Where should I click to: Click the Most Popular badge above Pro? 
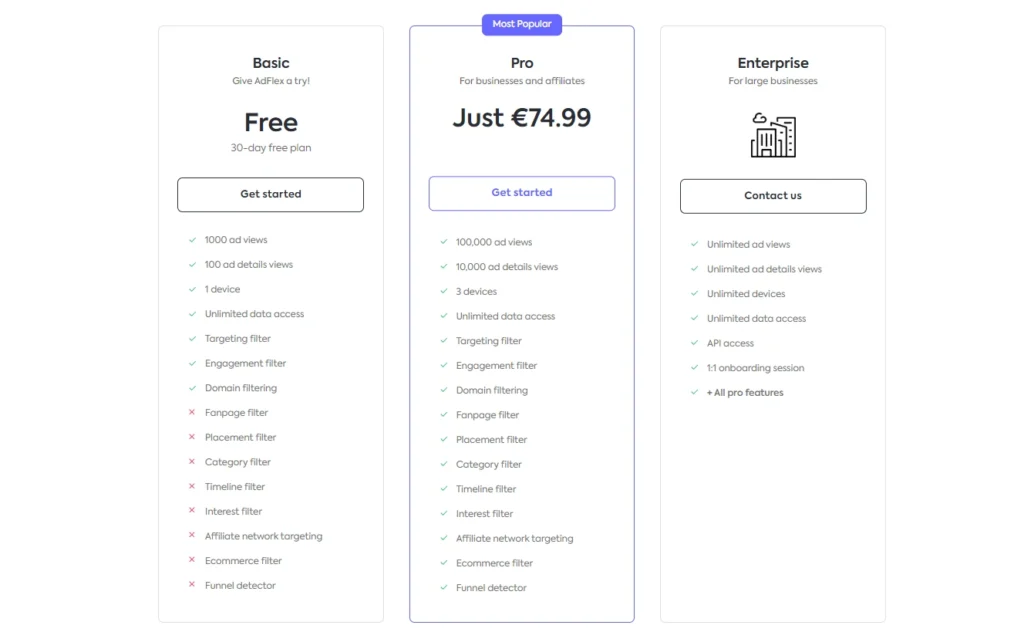(521, 24)
